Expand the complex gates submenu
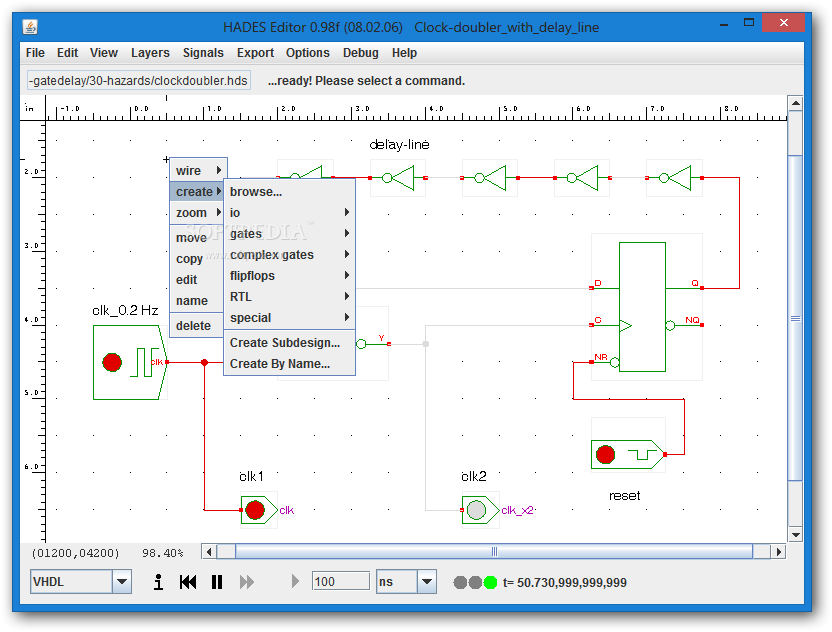Image resolution: width=832 pixels, height=632 pixels. pos(289,255)
